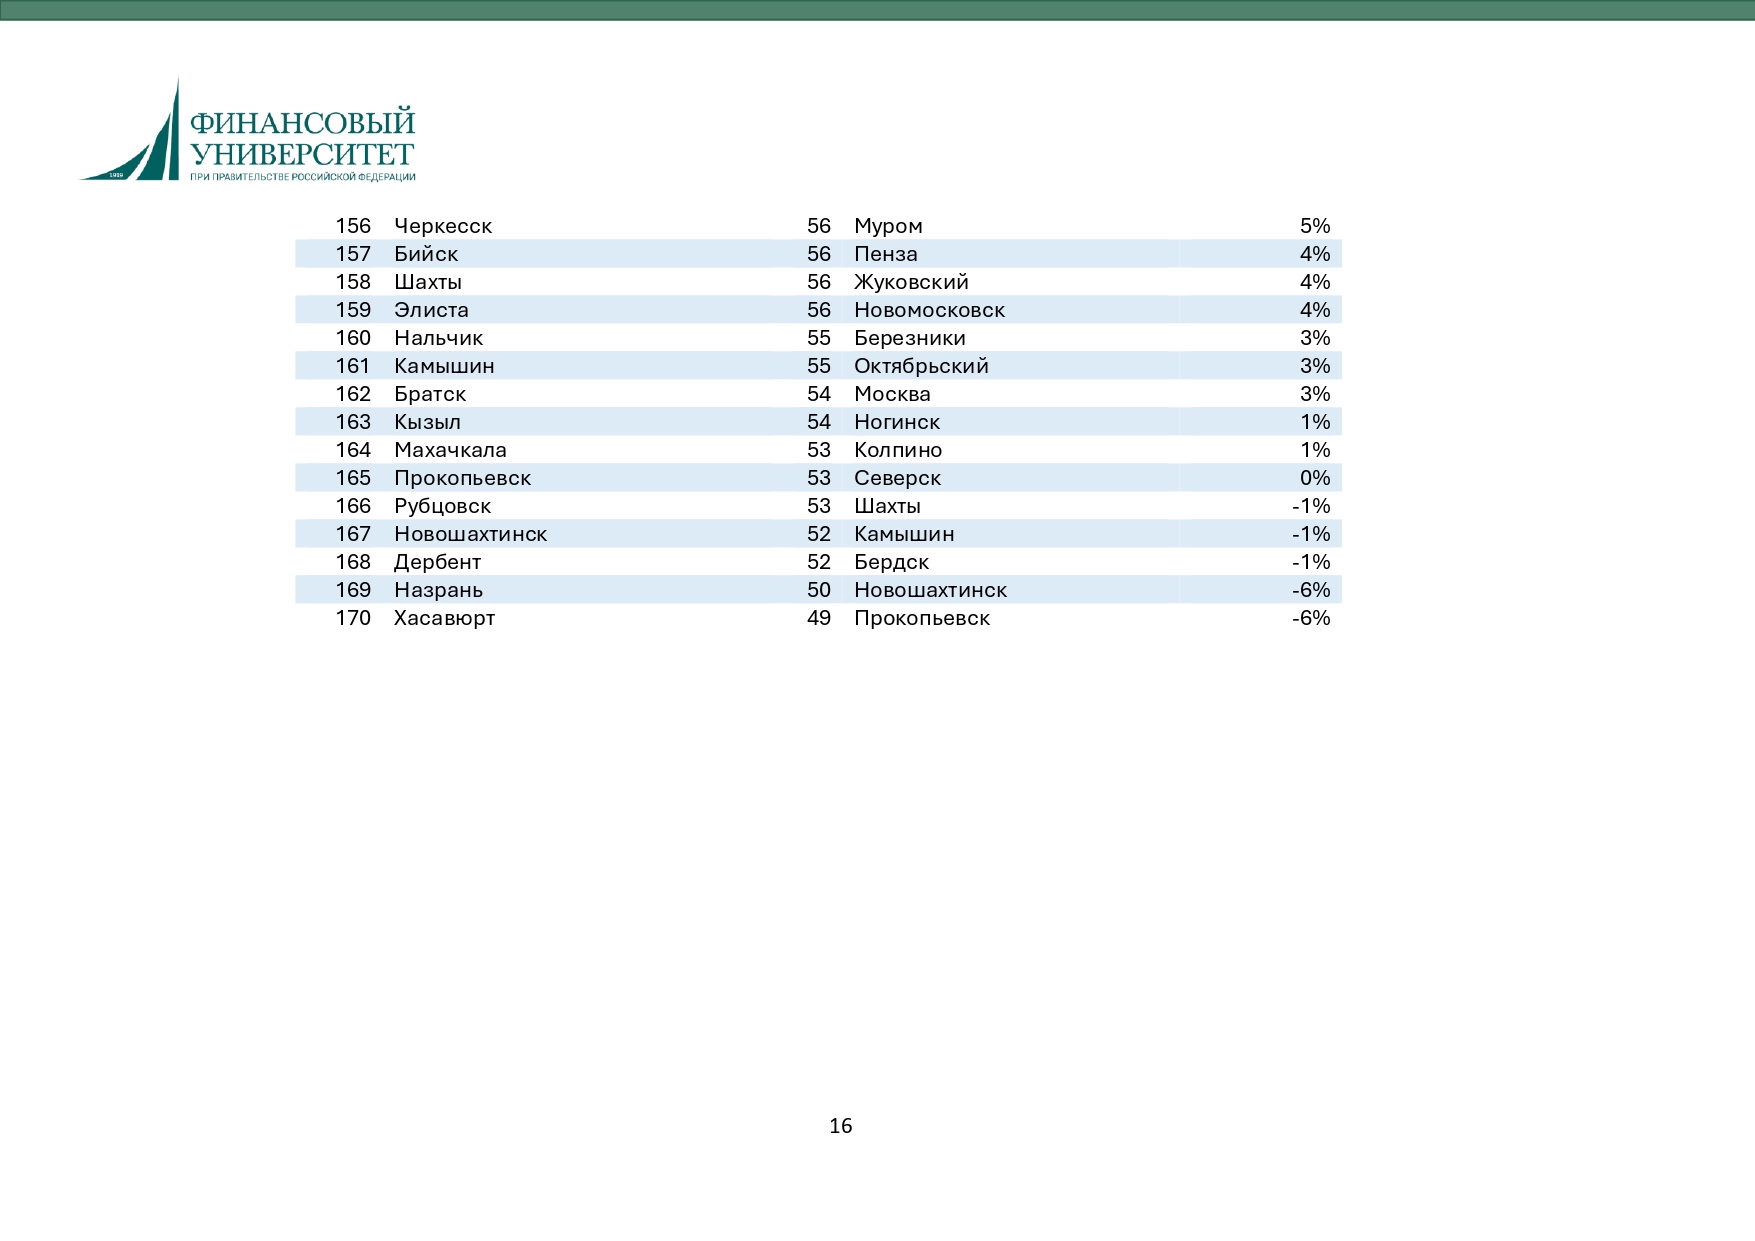Select the Хасавюрт entry at rank 170
The height and width of the screenshot is (1241, 1755).
(444, 618)
